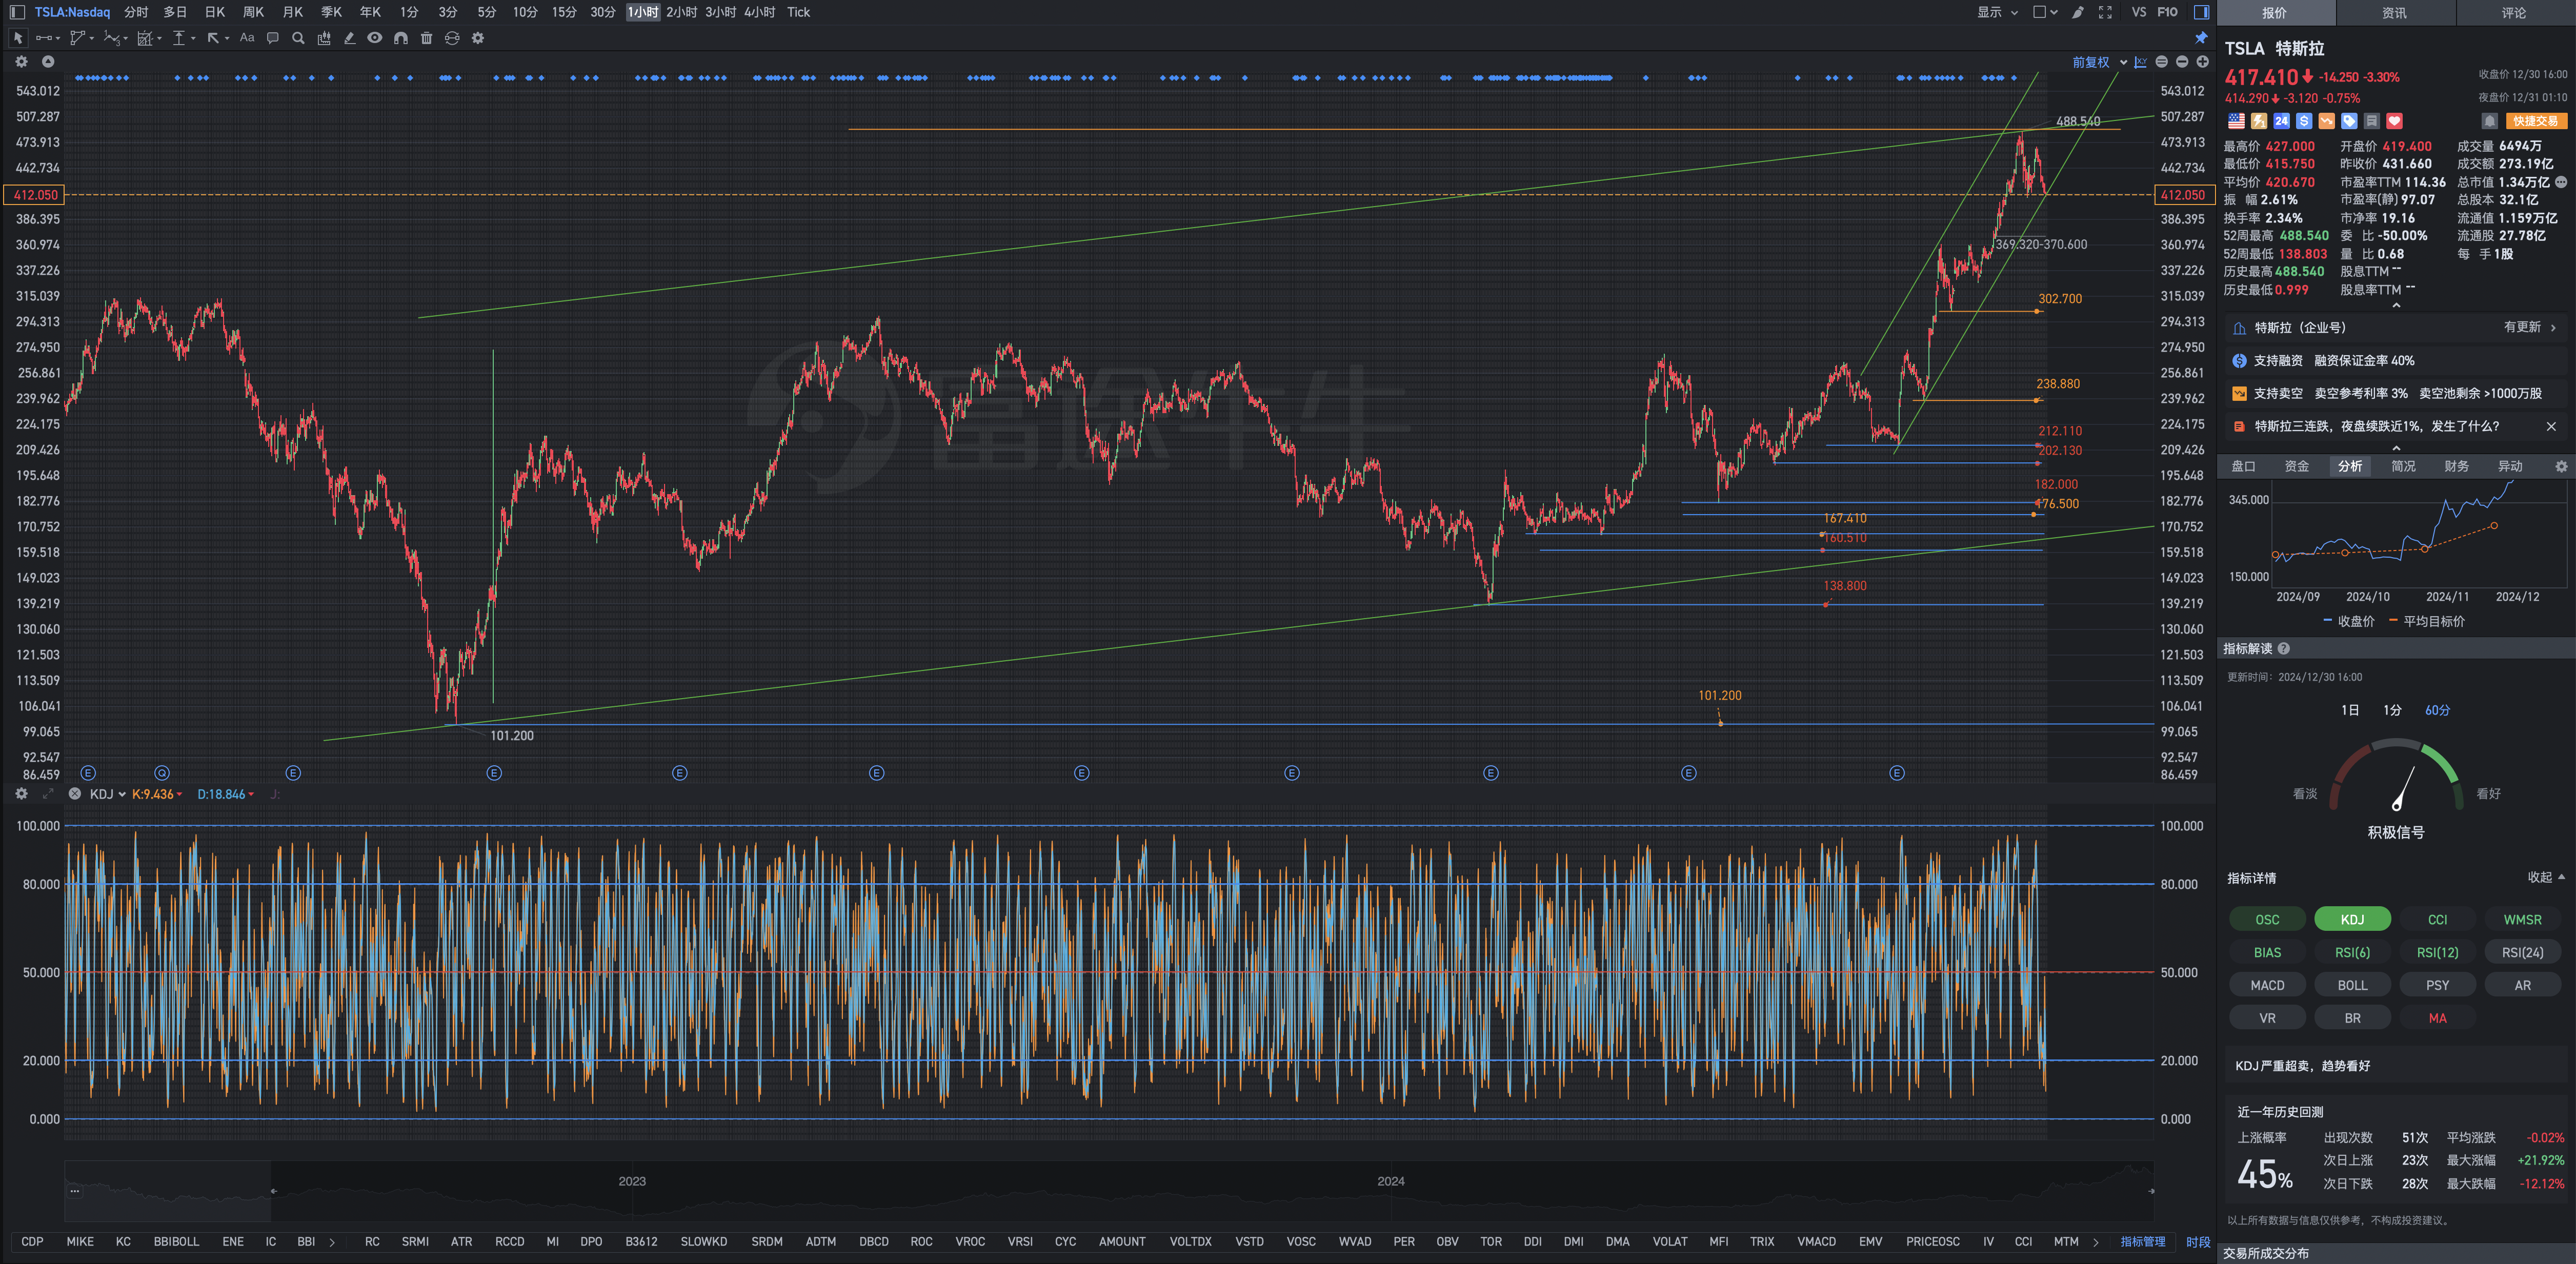The height and width of the screenshot is (1264, 2576).
Task: Toggle the magnet snap tool
Action: [x=400, y=38]
